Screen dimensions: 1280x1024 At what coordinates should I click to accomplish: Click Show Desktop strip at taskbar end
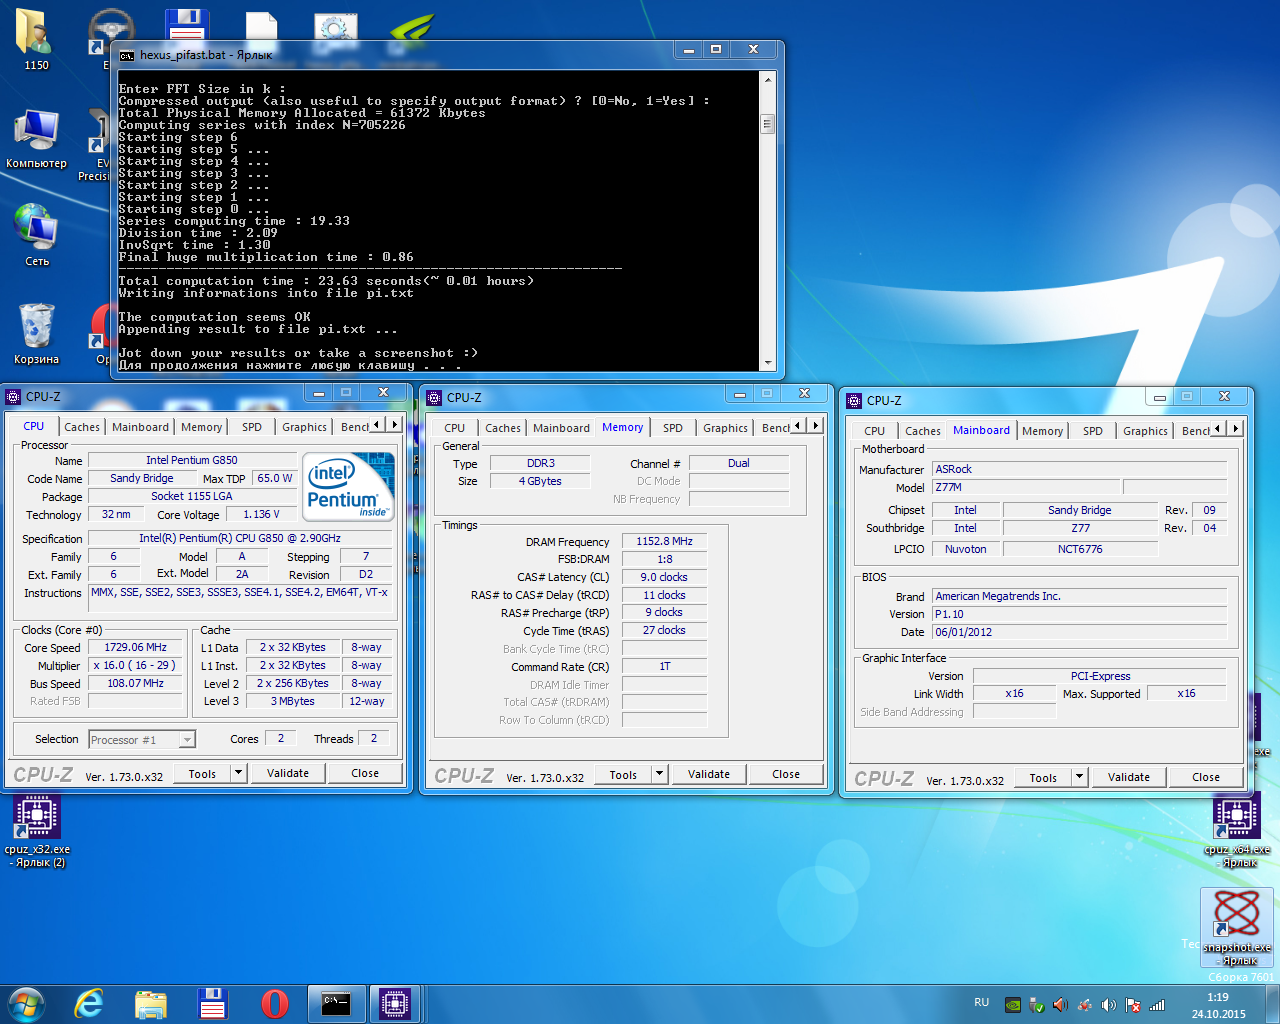[1273, 1005]
